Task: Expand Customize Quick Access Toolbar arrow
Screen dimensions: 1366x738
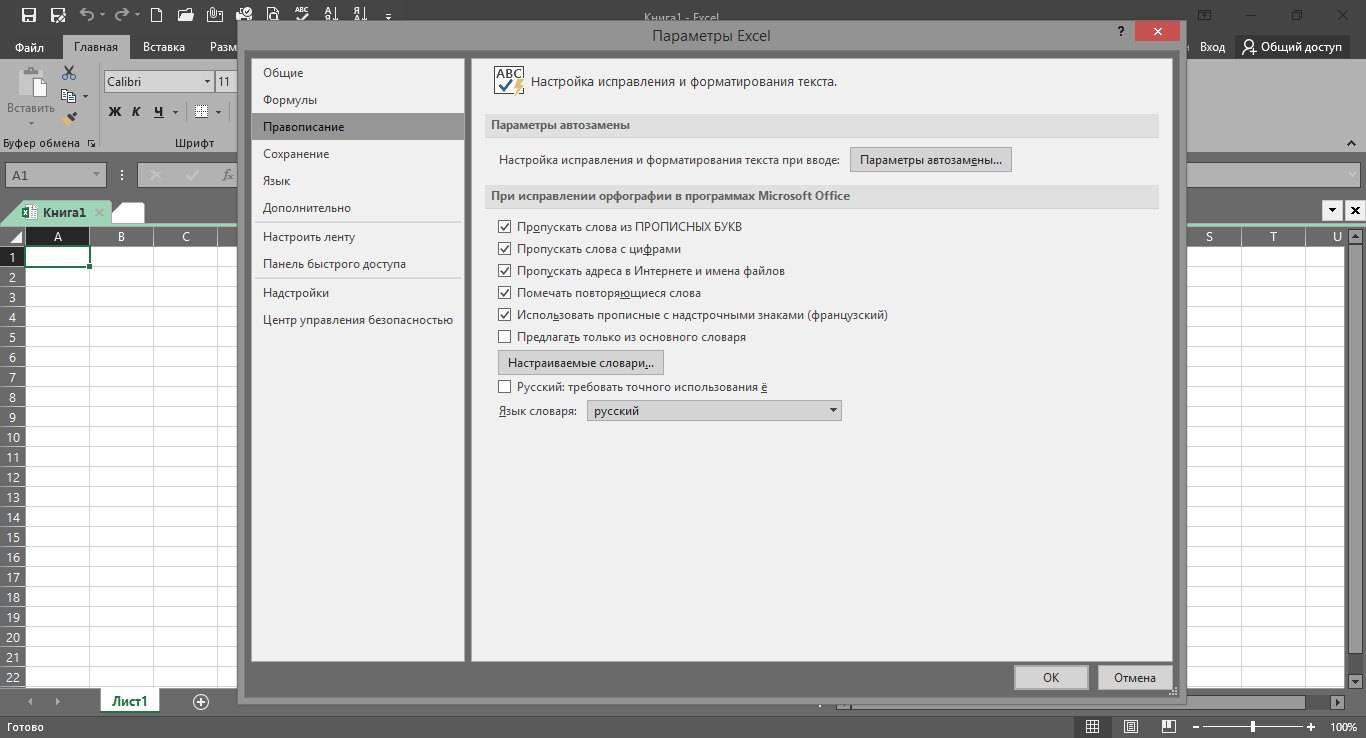Action: click(388, 16)
